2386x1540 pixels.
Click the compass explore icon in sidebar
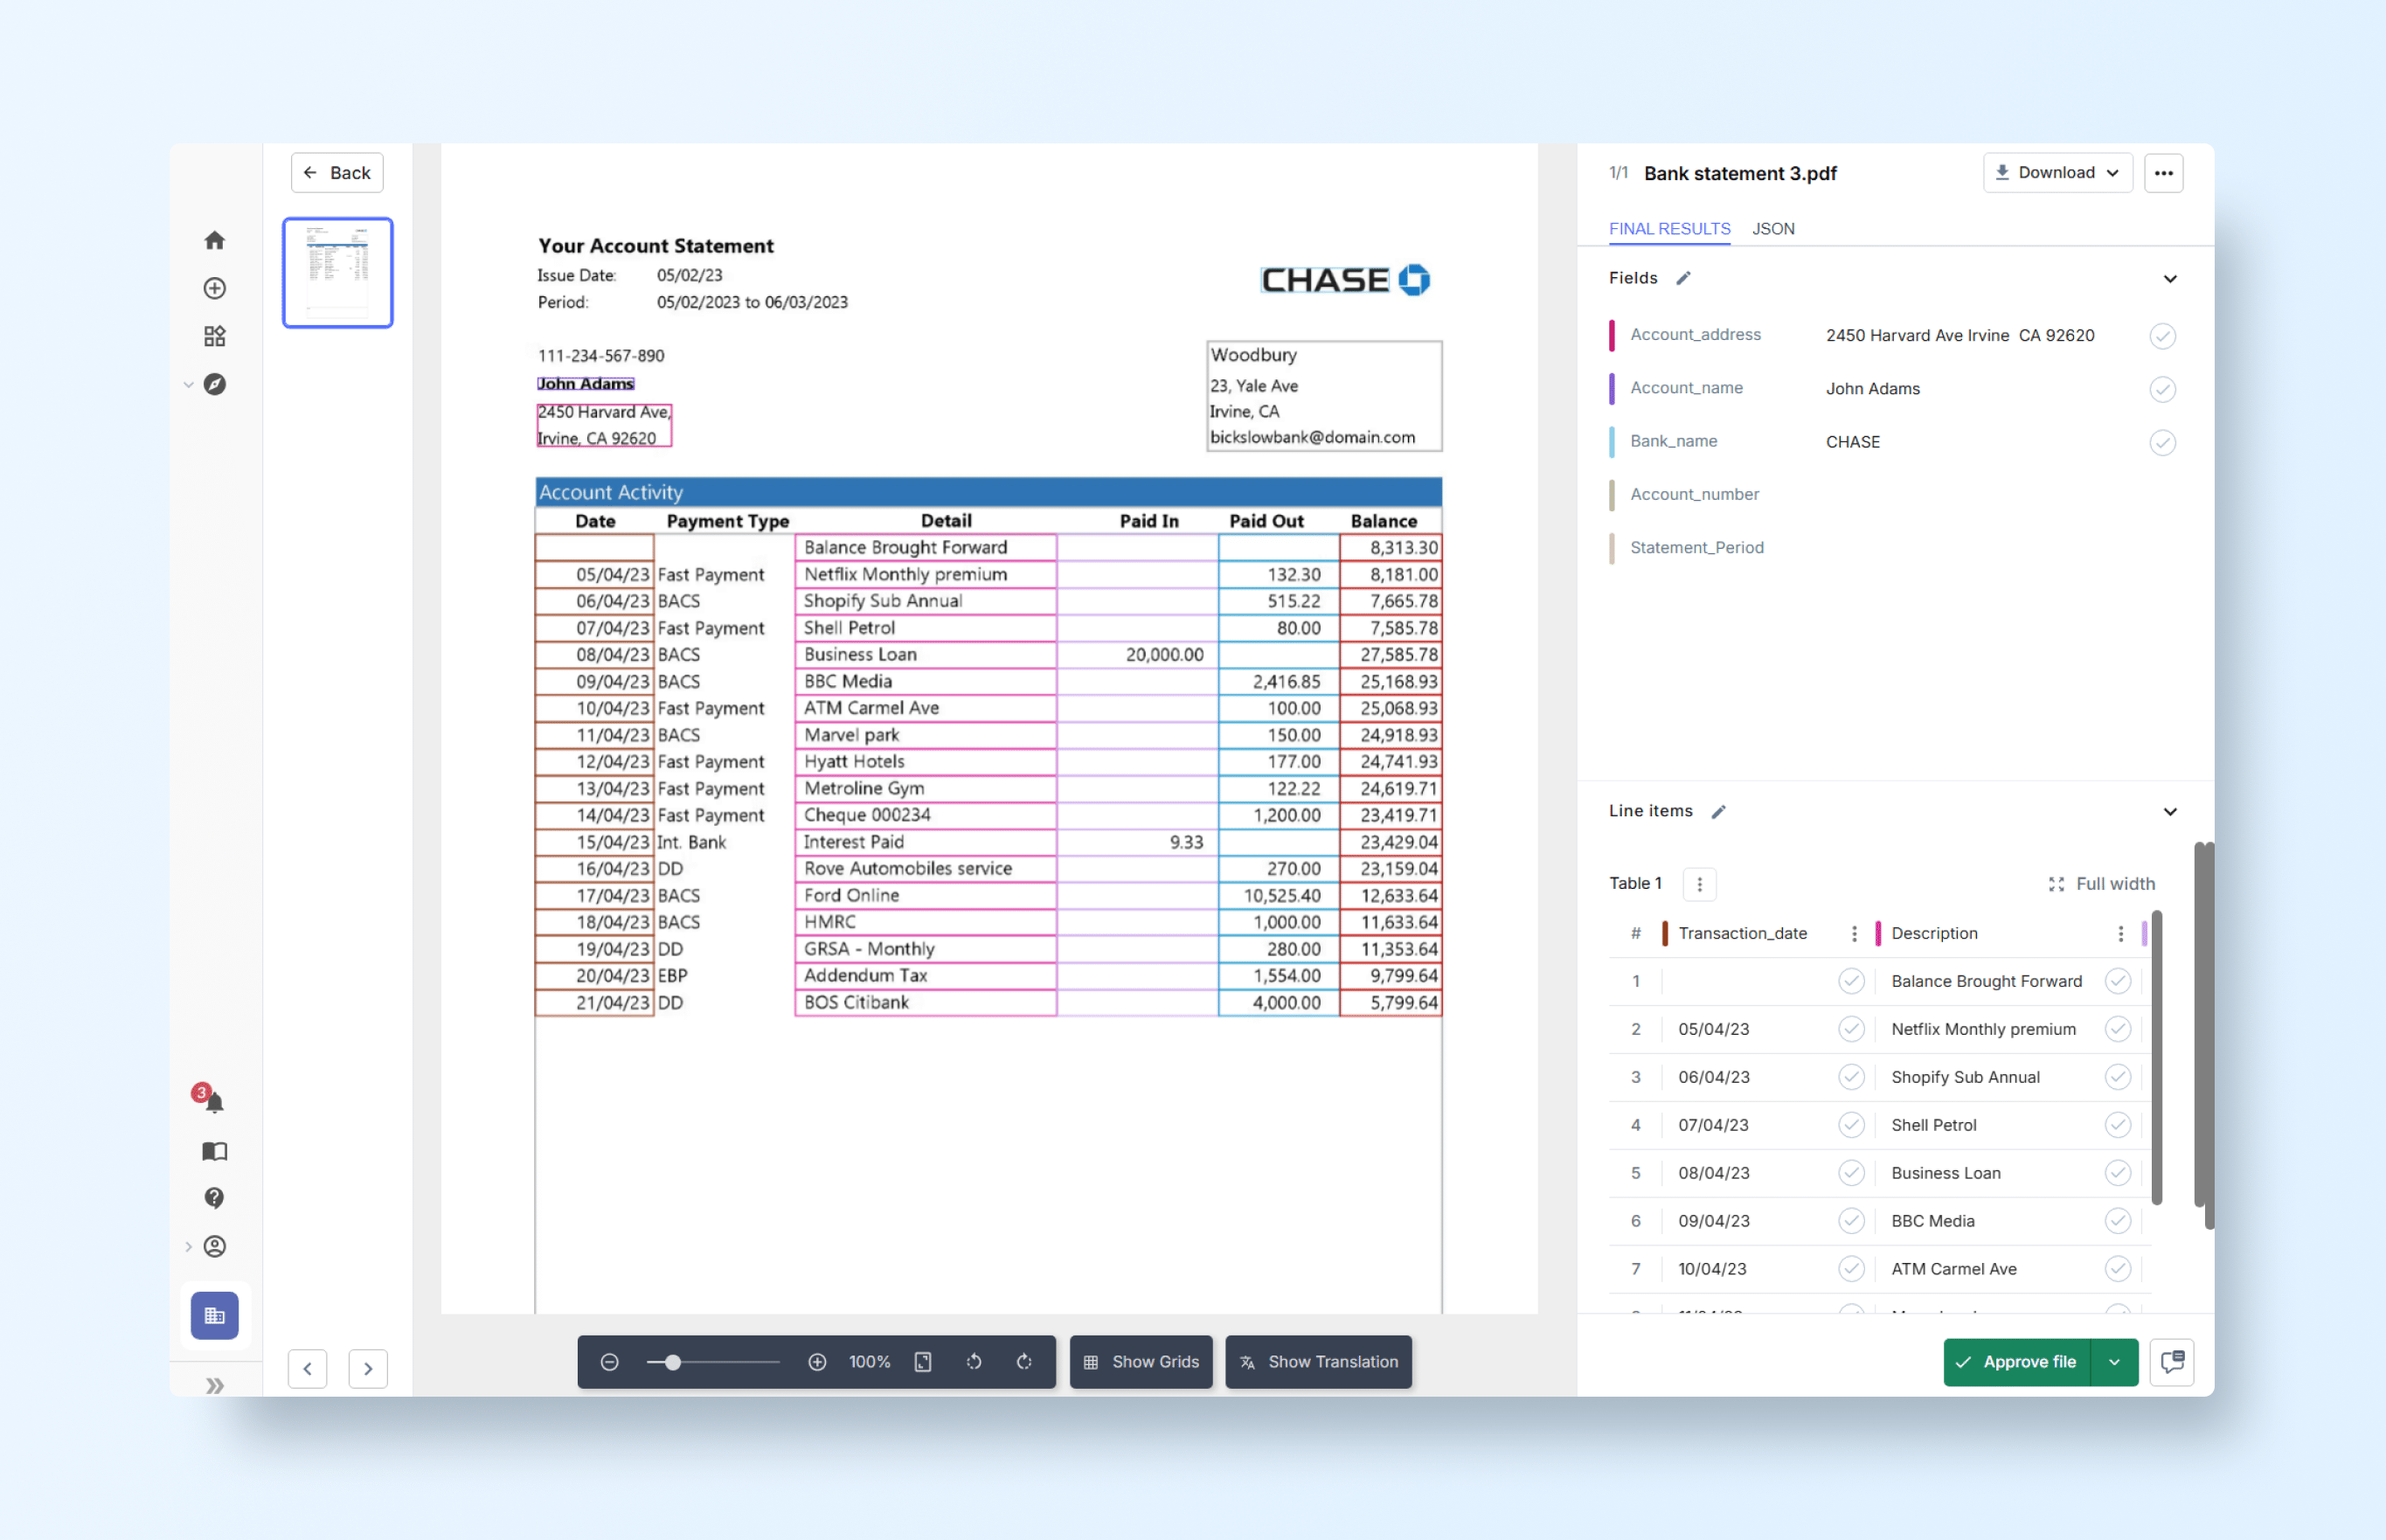(x=214, y=384)
